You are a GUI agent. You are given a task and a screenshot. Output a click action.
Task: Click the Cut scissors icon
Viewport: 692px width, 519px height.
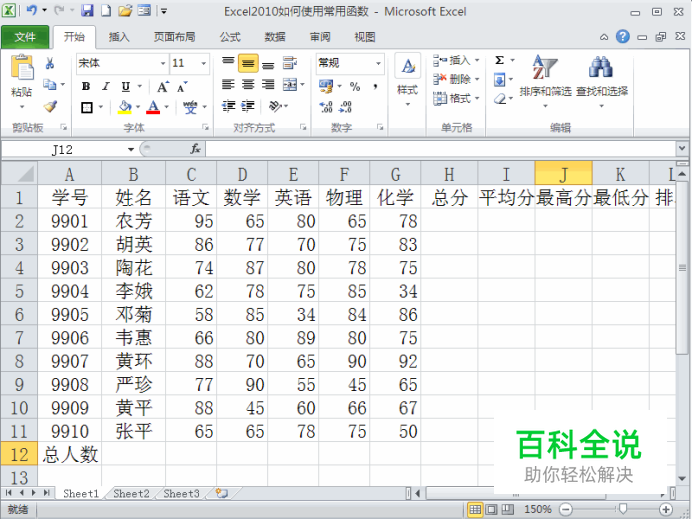click(x=50, y=64)
